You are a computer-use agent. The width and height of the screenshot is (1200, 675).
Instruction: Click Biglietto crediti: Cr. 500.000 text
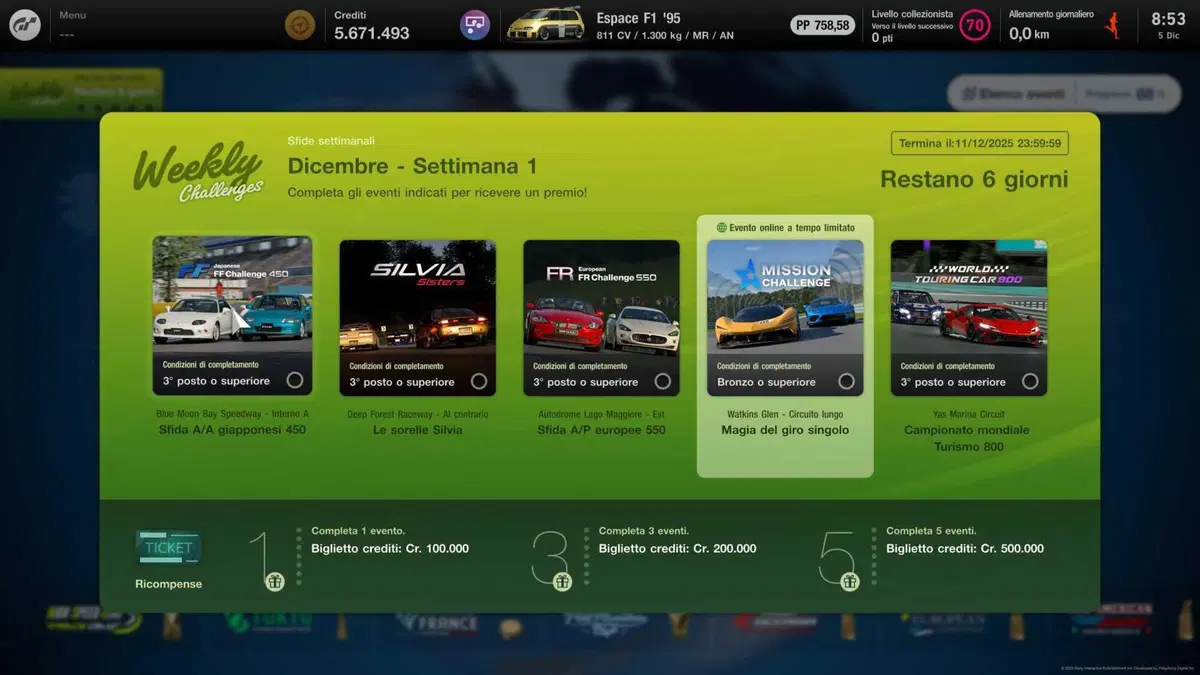click(x=965, y=549)
